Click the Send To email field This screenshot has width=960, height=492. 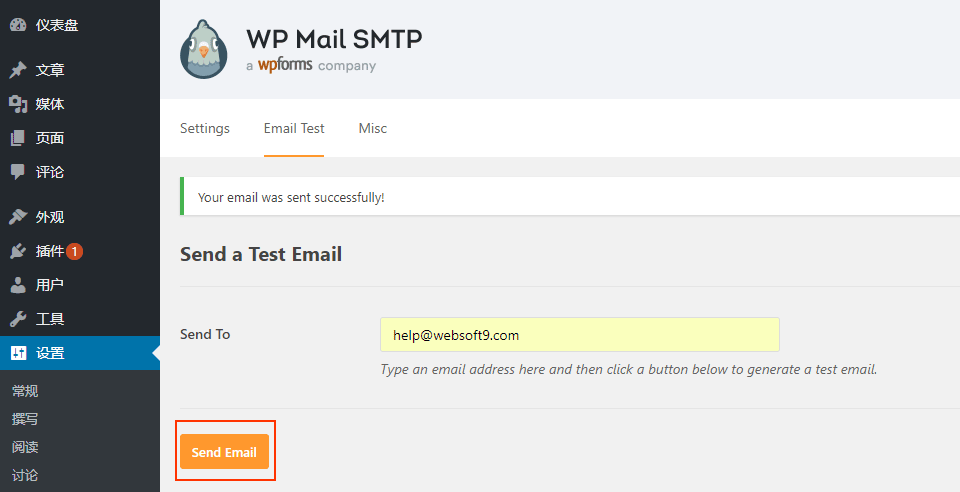click(x=579, y=335)
